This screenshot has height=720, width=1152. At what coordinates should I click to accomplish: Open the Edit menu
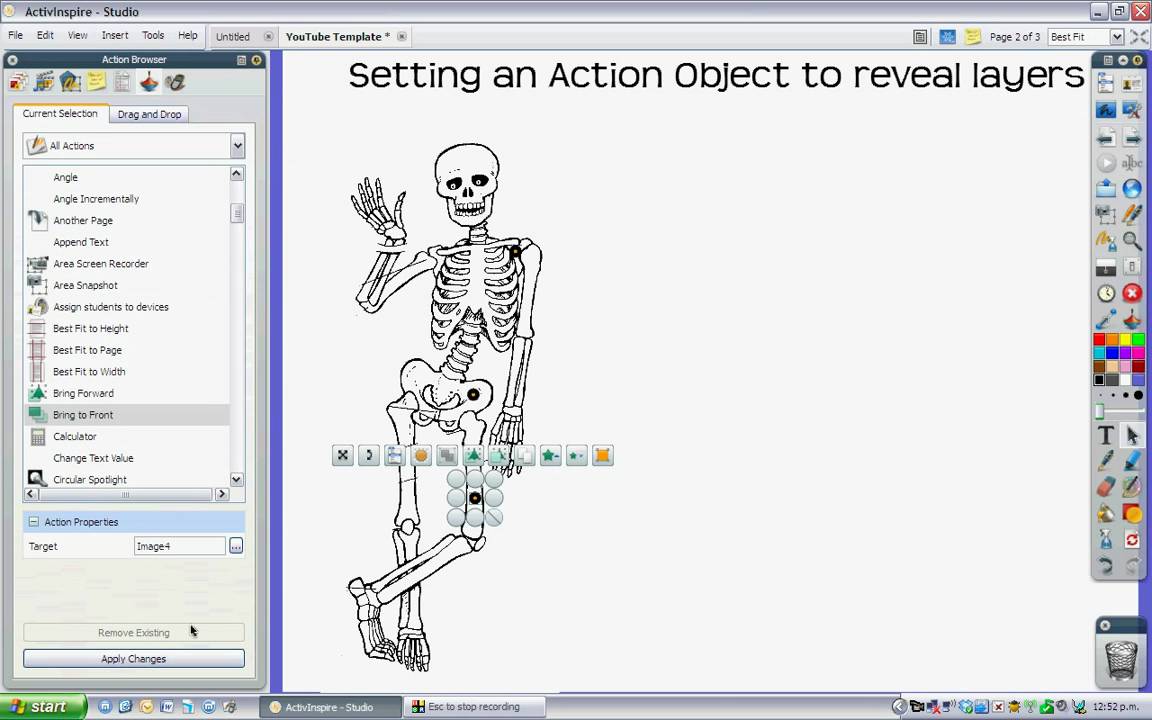click(x=46, y=35)
